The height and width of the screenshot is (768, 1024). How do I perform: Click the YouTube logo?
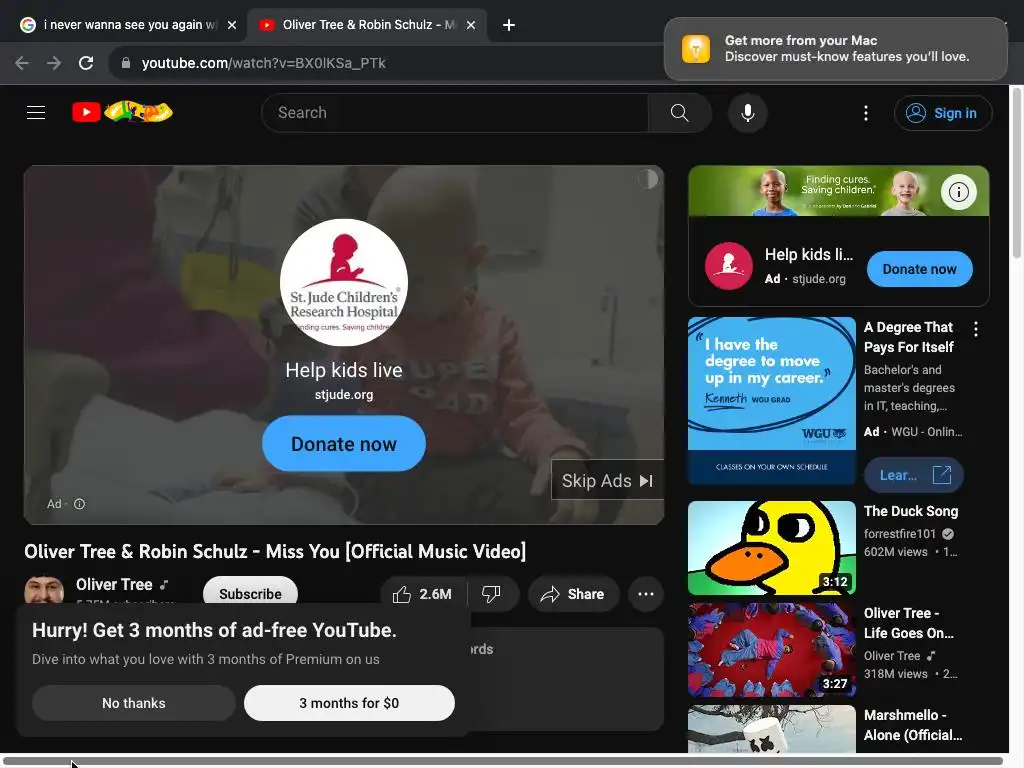(x=122, y=112)
